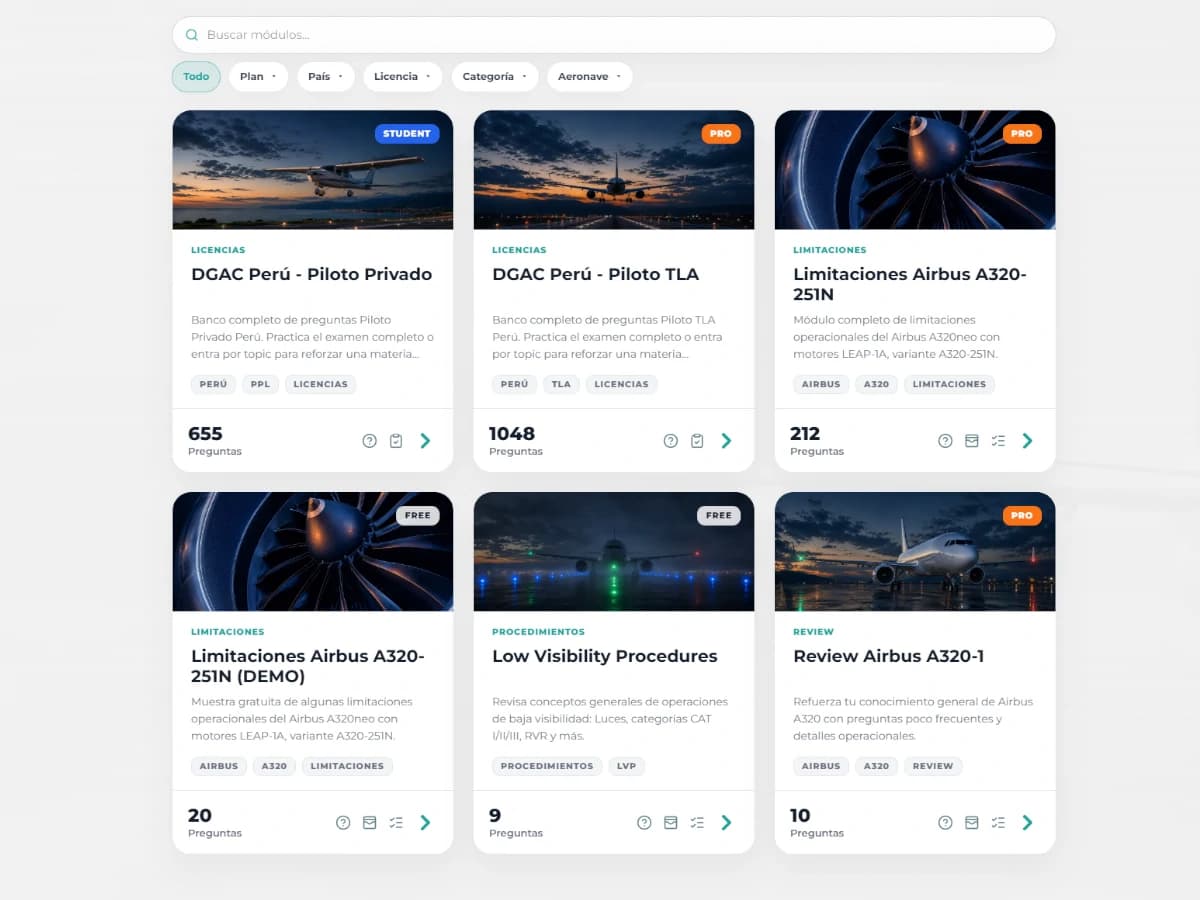Expand the País filter dropdown

click(325, 77)
